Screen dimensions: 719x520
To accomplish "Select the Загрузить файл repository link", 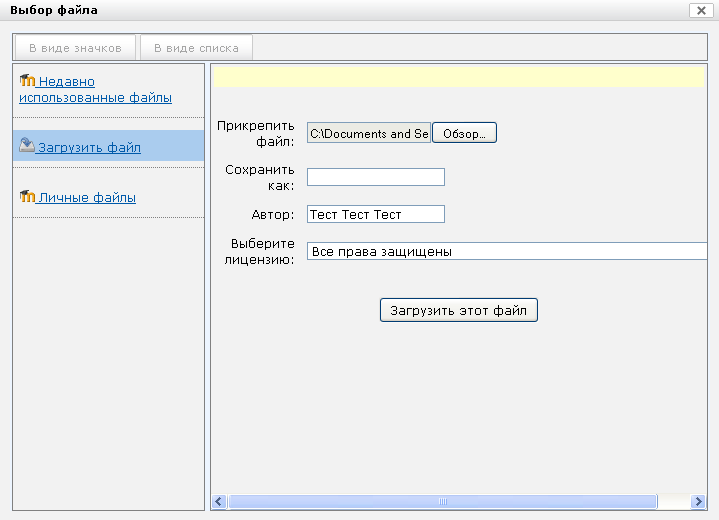I will [89, 148].
